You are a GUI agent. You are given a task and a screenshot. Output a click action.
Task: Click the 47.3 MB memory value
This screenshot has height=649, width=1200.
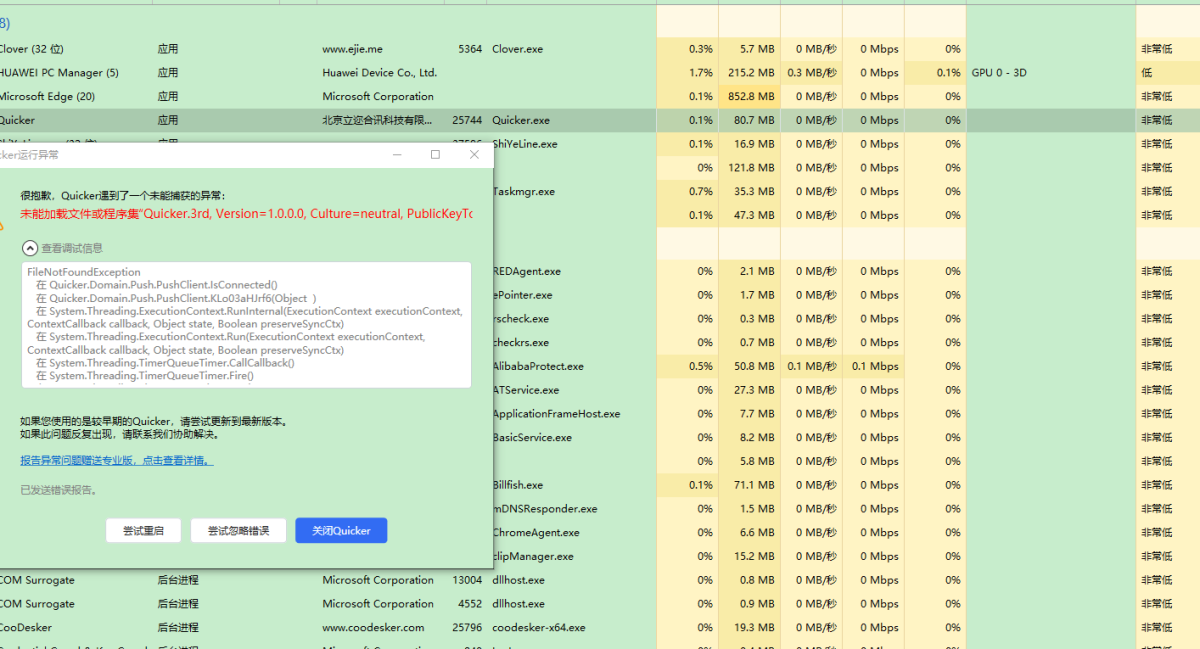[x=754, y=215]
